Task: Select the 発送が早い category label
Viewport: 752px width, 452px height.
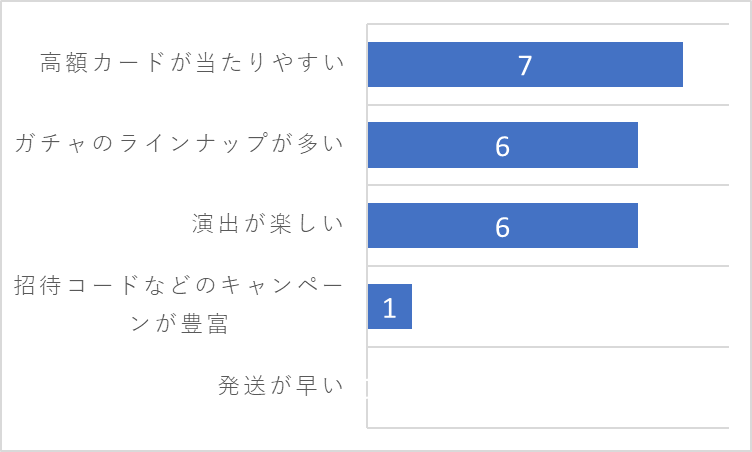Action: [x=281, y=385]
